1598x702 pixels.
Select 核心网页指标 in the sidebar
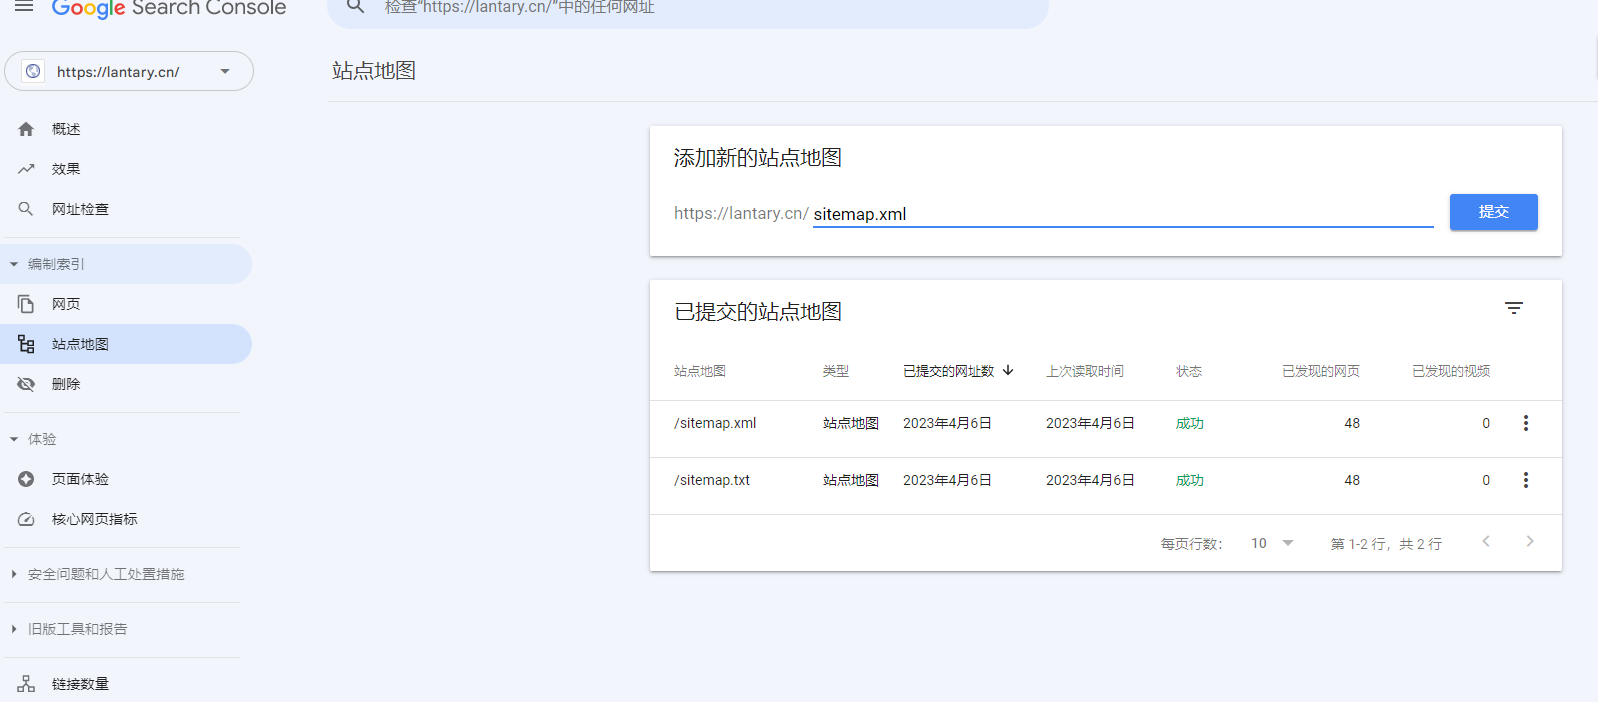(x=94, y=519)
